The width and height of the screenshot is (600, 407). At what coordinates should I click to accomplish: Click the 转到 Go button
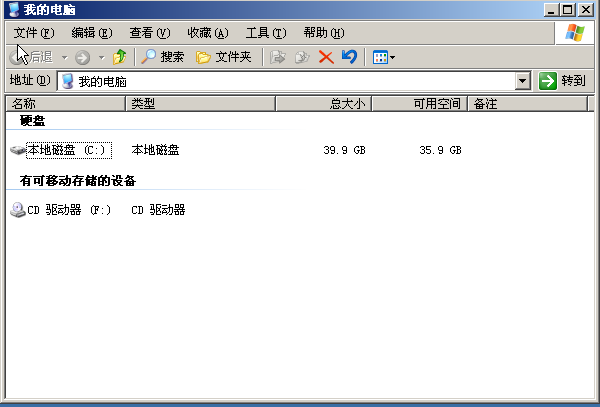[562, 81]
